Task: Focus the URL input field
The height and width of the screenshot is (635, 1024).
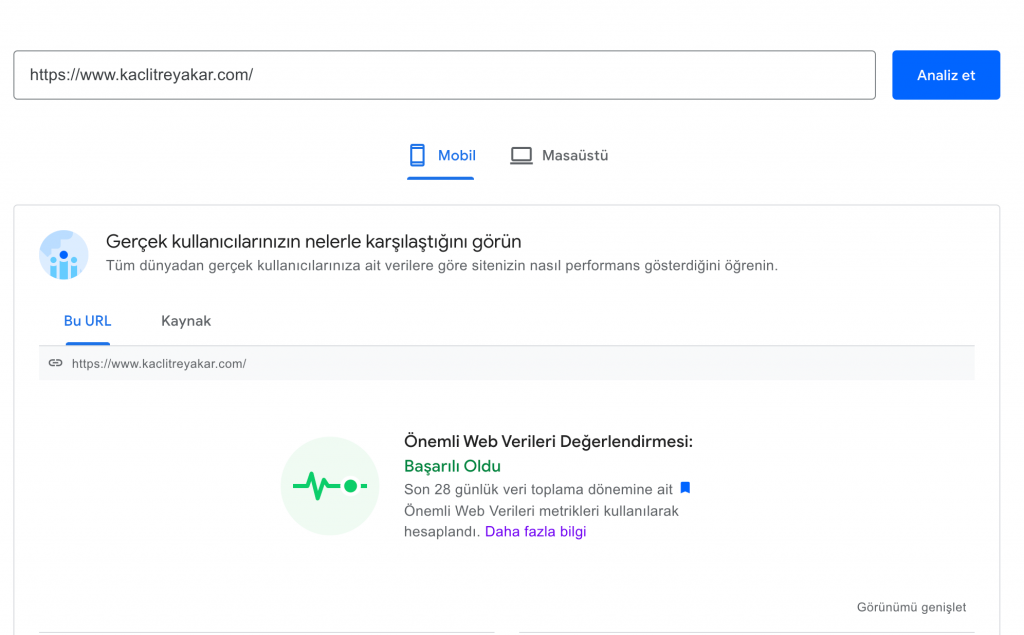Action: [x=444, y=75]
